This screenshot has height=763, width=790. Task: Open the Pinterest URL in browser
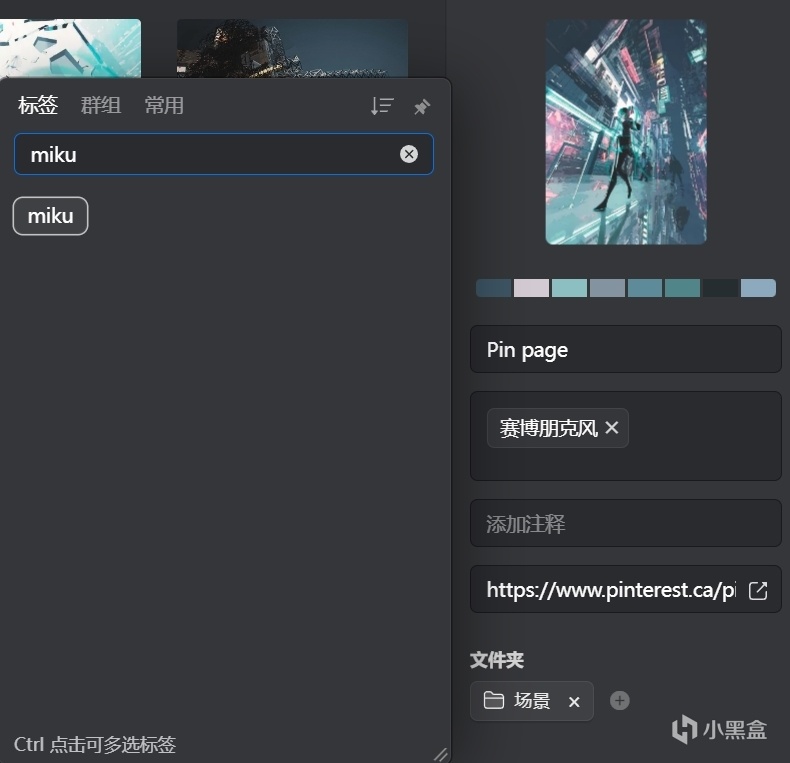[758, 590]
